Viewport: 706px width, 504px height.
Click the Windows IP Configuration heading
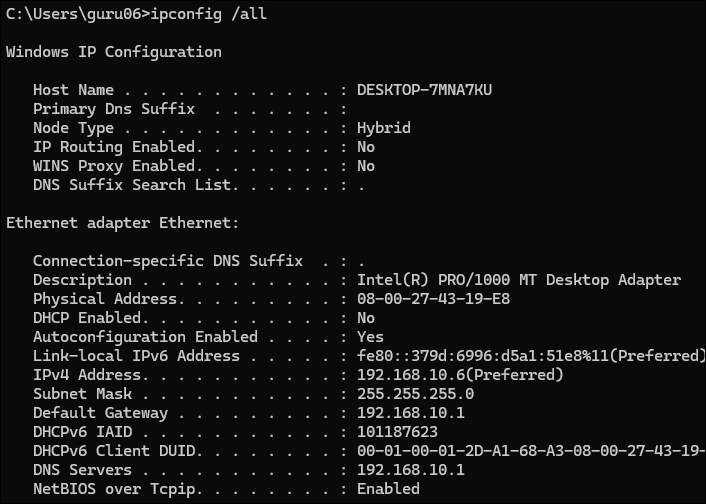(114, 52)
